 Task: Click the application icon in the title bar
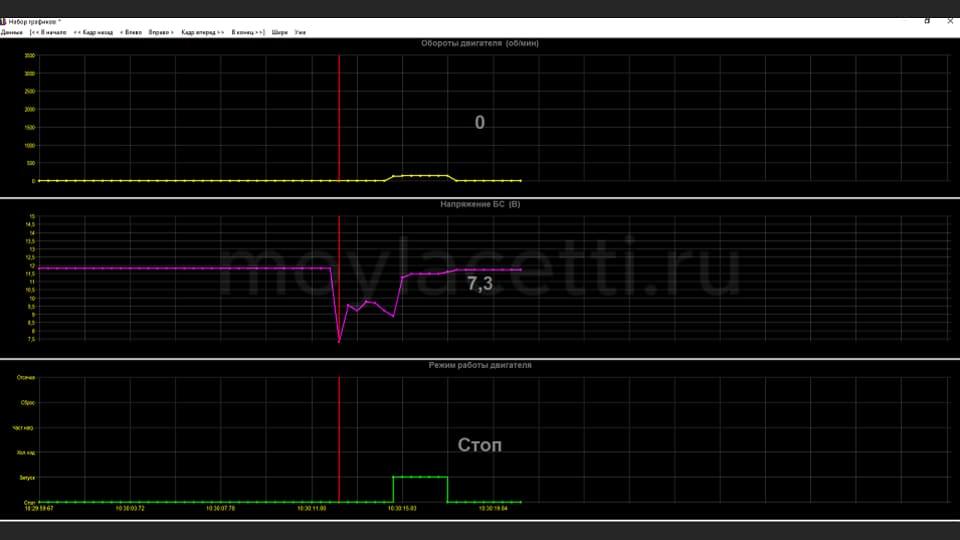coord(4,21)
